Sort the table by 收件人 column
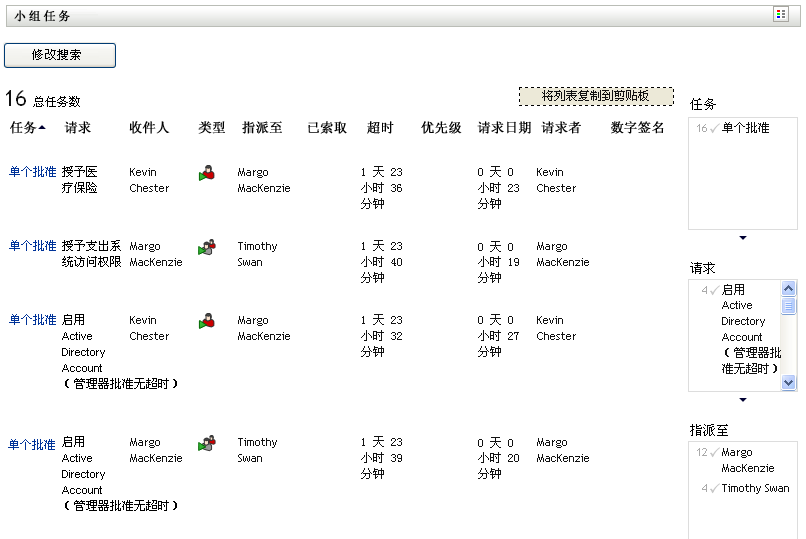The image size is (806, 539). (149, 128)
